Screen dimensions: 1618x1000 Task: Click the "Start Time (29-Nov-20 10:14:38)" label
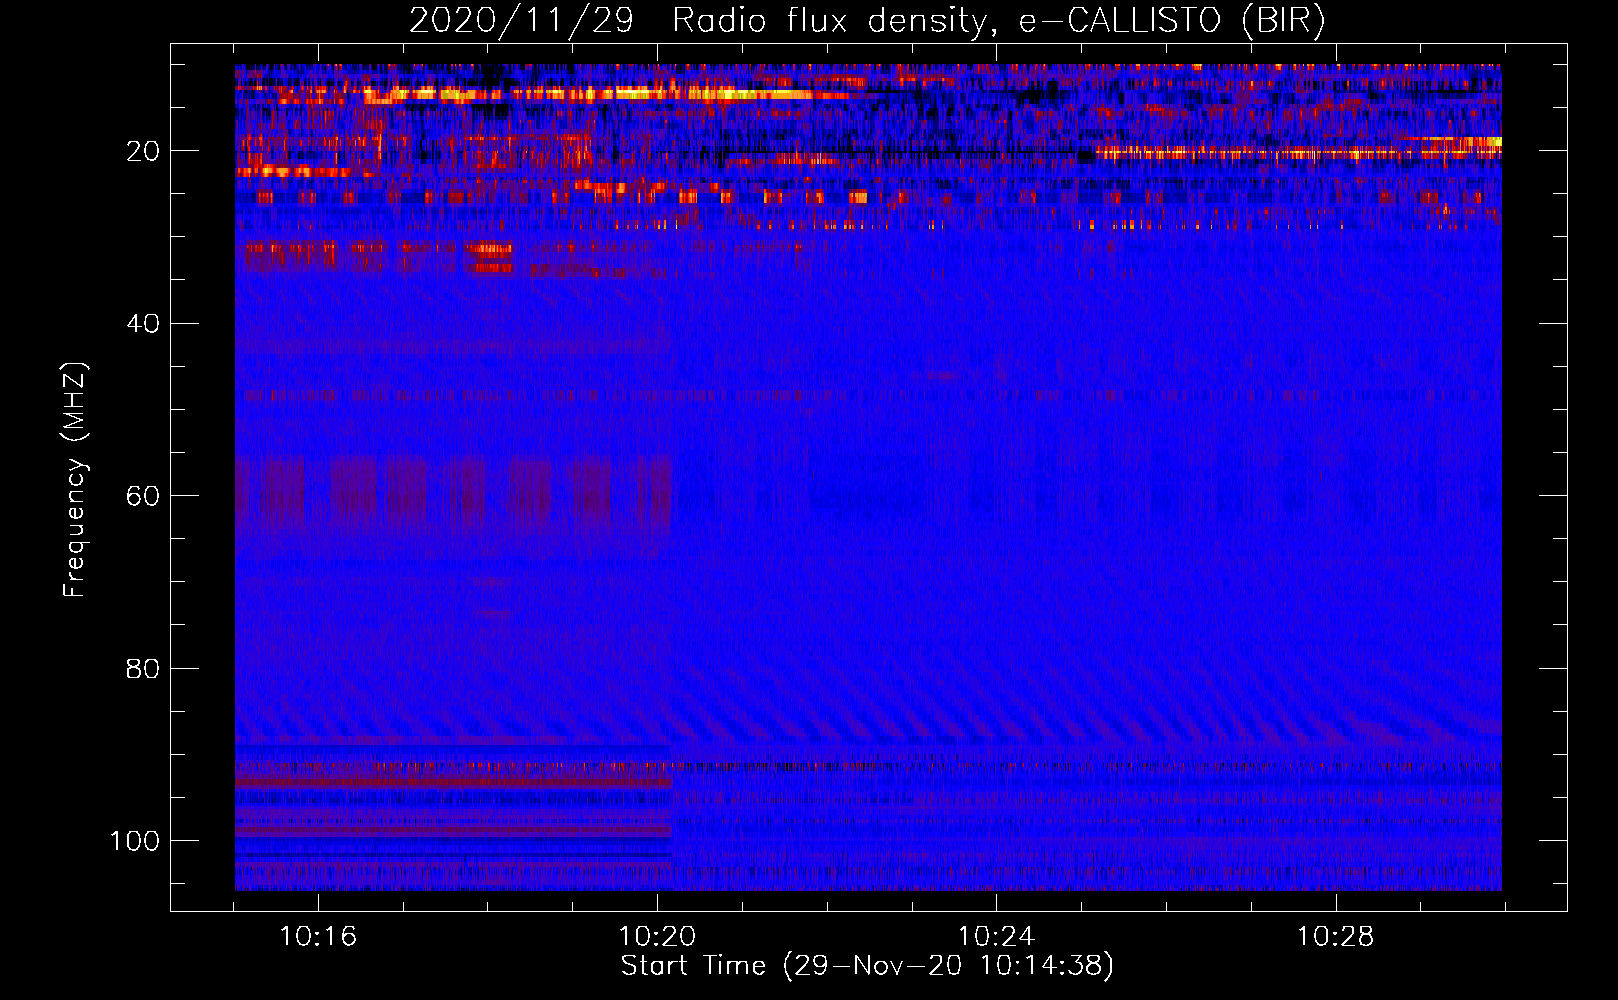867,966
